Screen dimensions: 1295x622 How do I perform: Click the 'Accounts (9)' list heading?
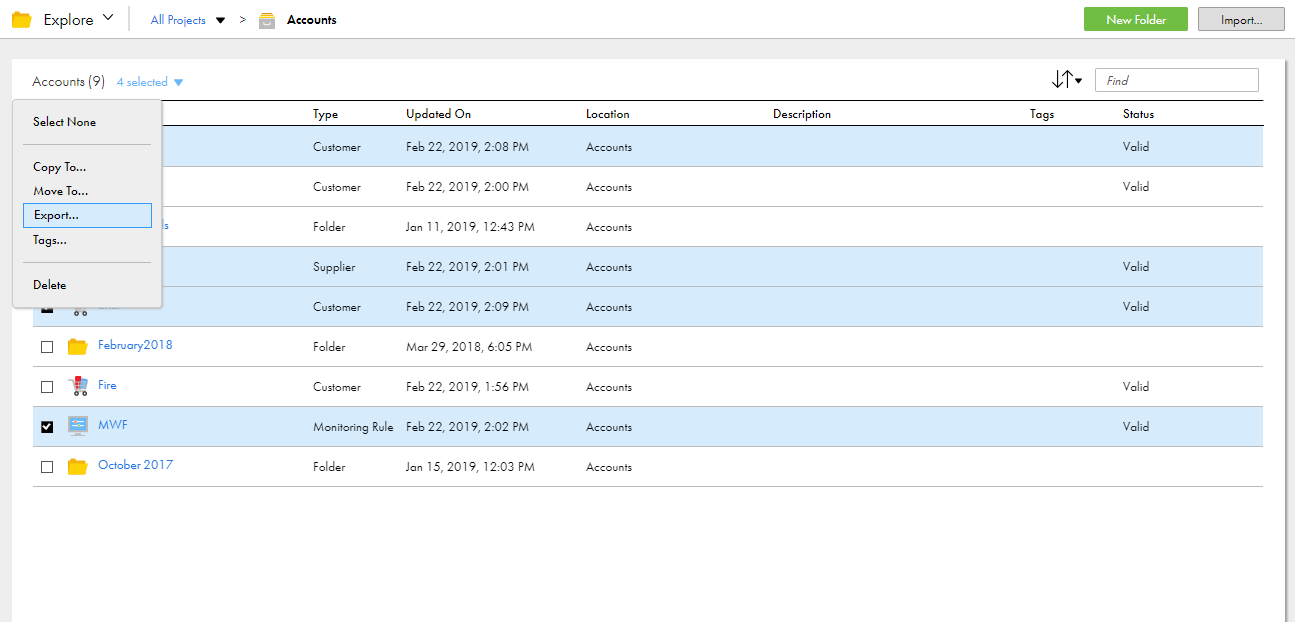tap(68, 82)
